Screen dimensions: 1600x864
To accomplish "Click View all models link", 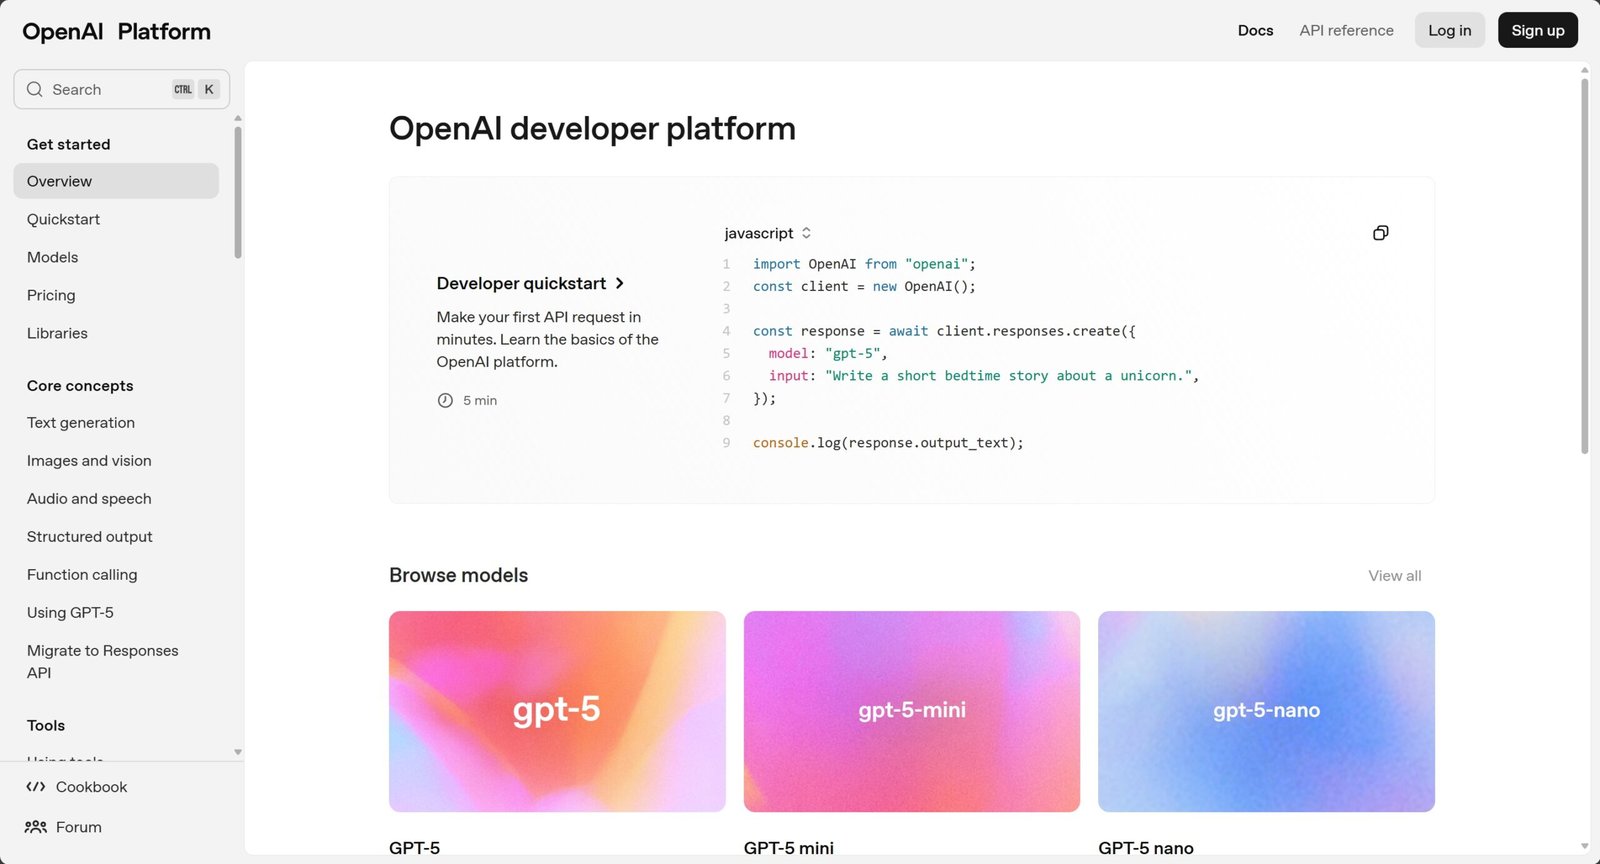I will pyautogui.click(x=1394, y=576).
